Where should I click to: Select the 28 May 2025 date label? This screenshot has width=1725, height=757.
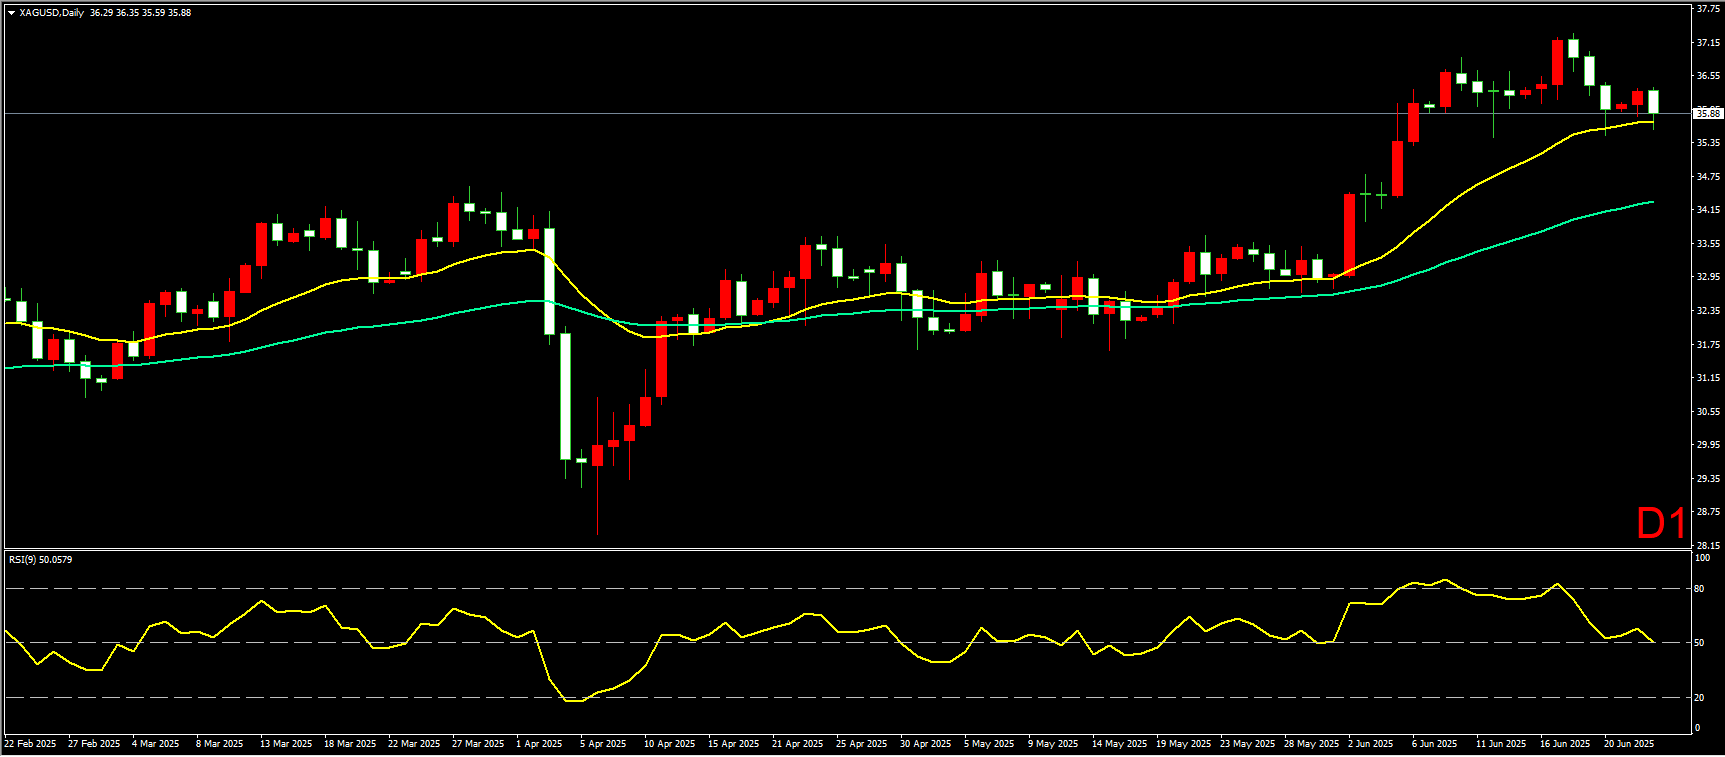coord(1311,744)
